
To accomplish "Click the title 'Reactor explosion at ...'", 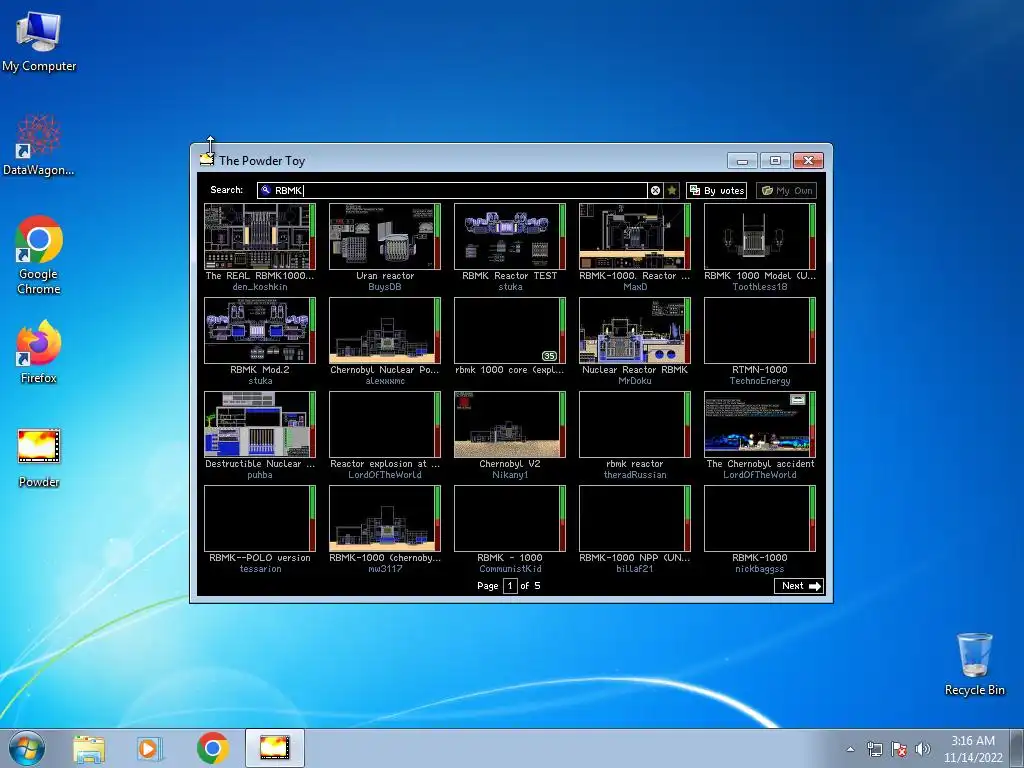I will tap(385, 464).
